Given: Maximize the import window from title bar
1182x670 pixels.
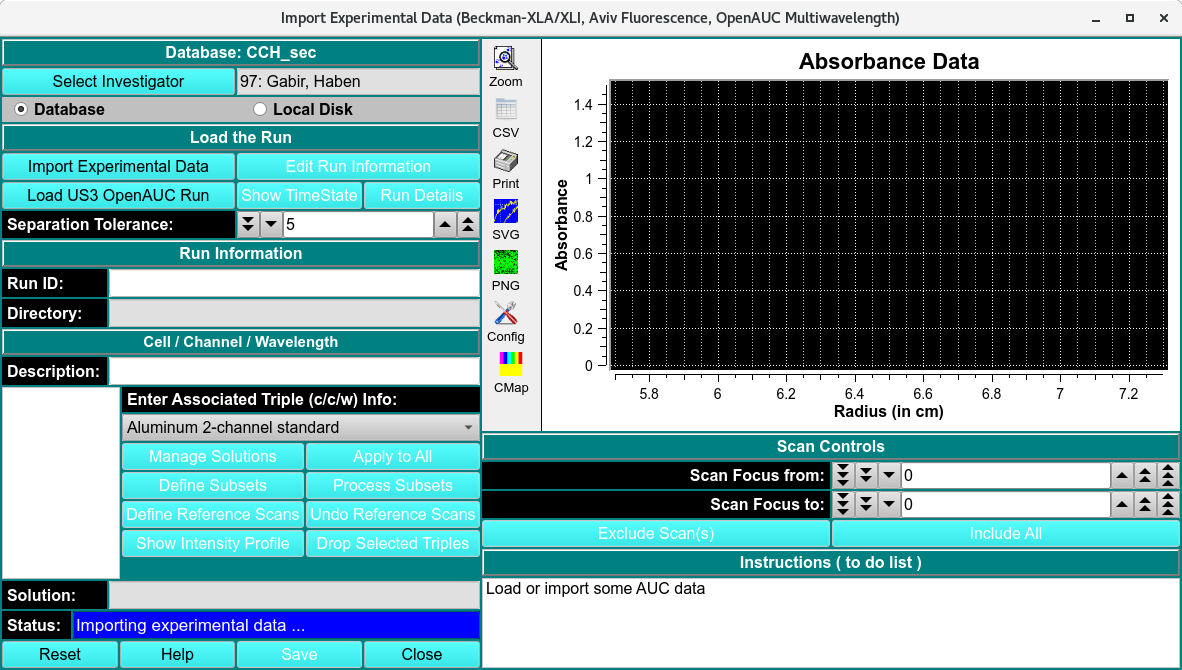Looking at the screenshot, I should (x=1129, y=18).
